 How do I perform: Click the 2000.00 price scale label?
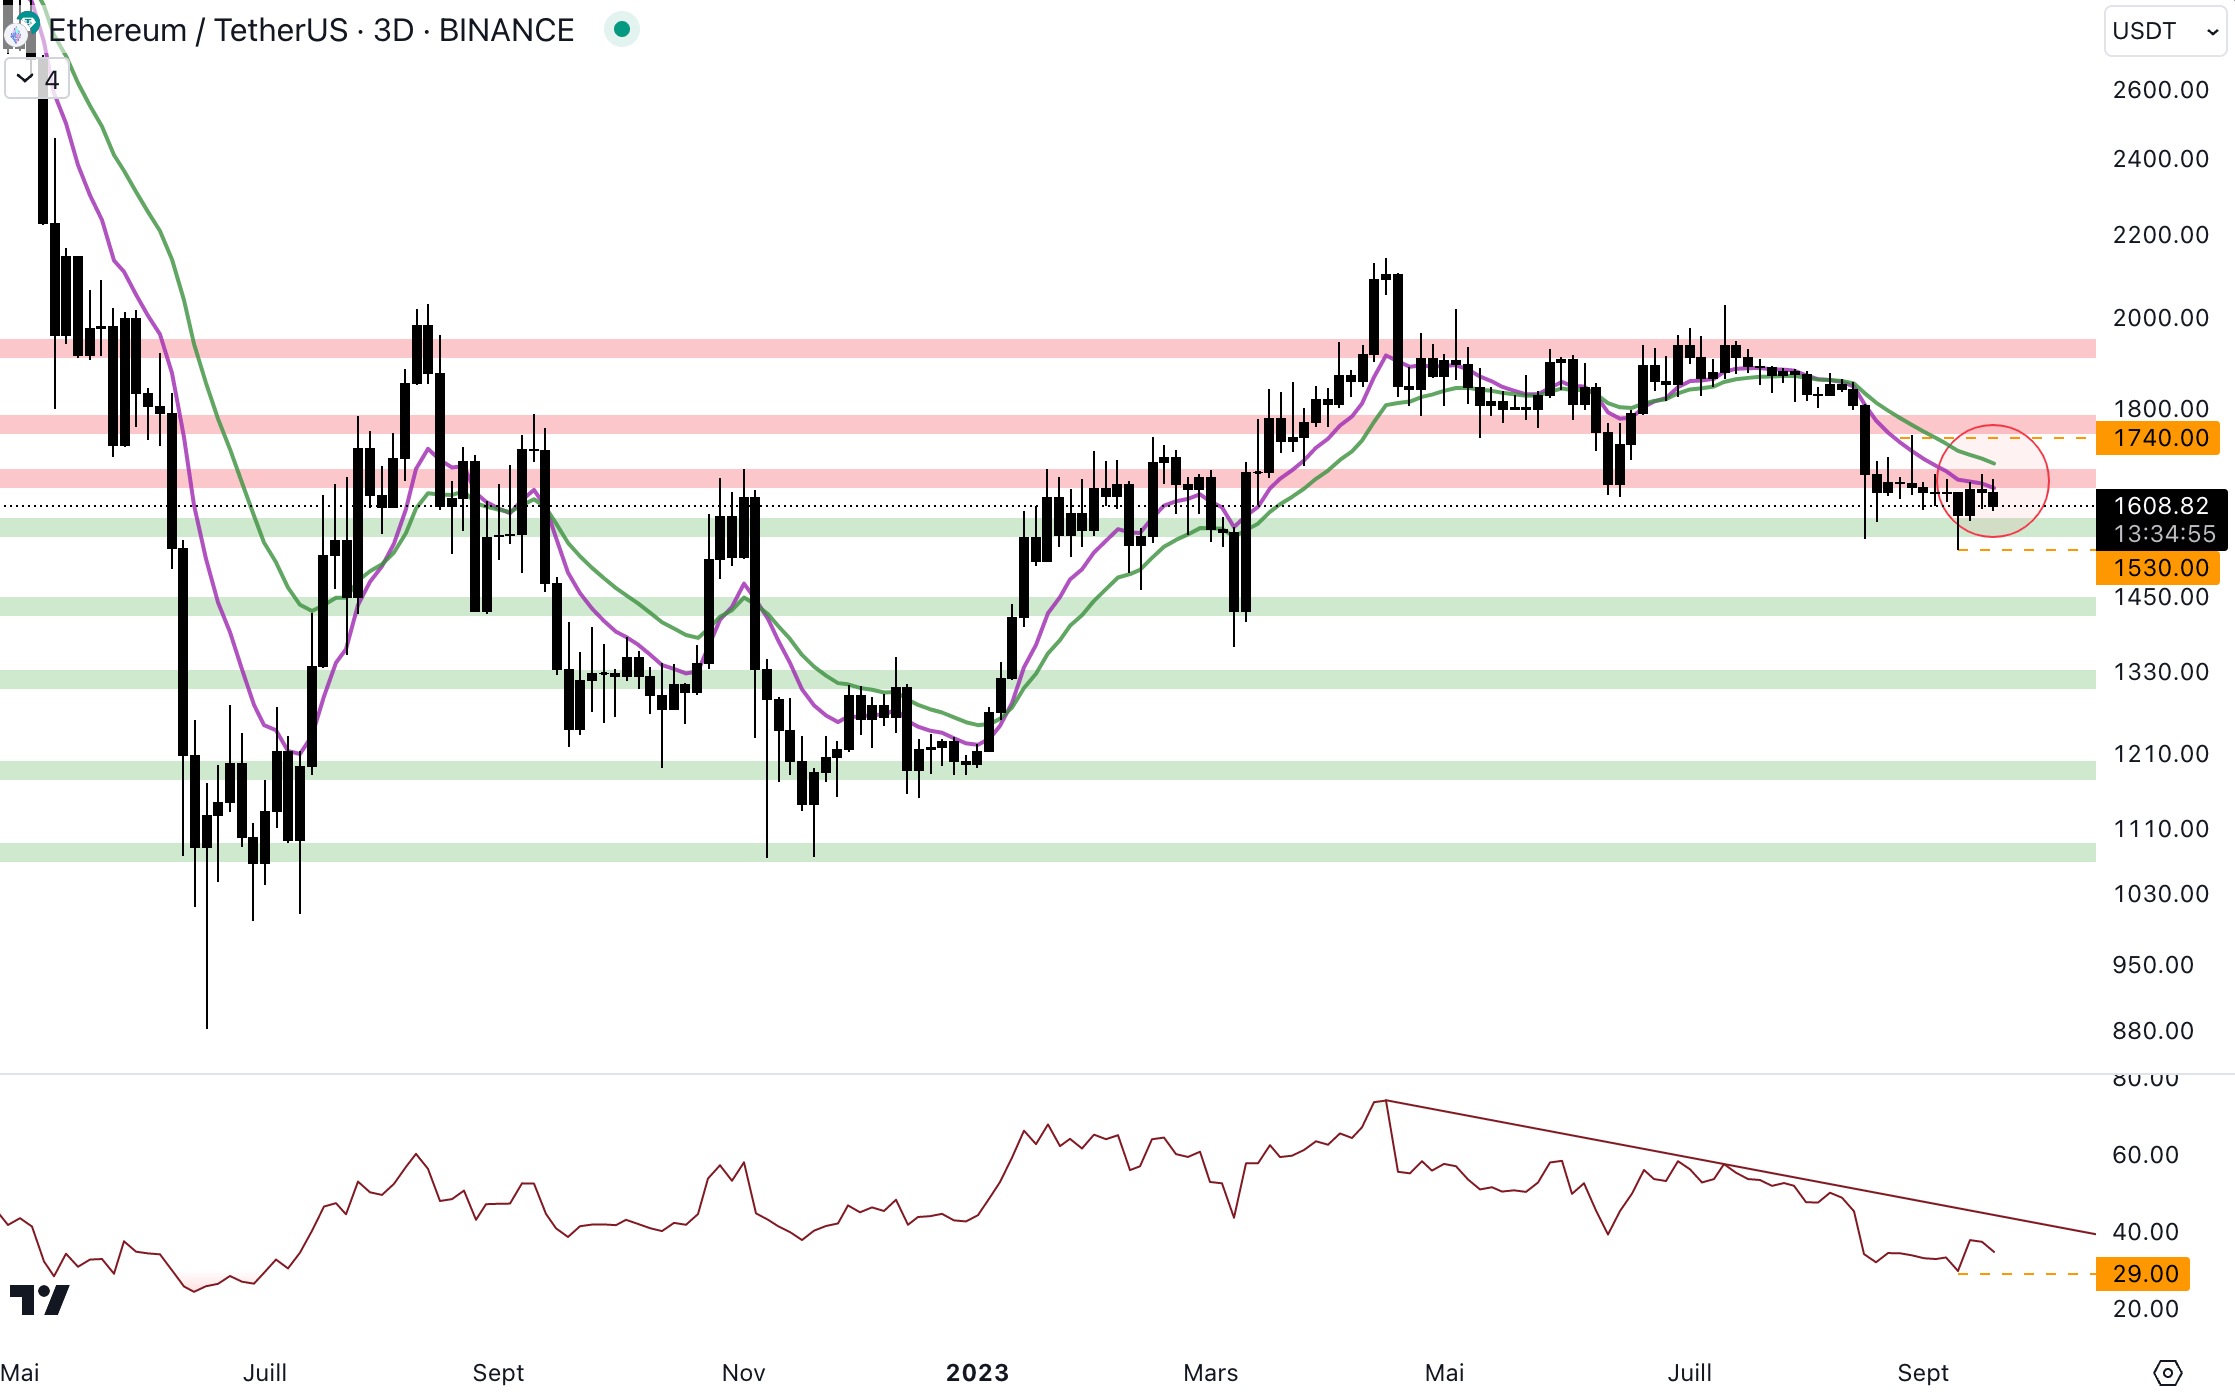coord(2160,318)
